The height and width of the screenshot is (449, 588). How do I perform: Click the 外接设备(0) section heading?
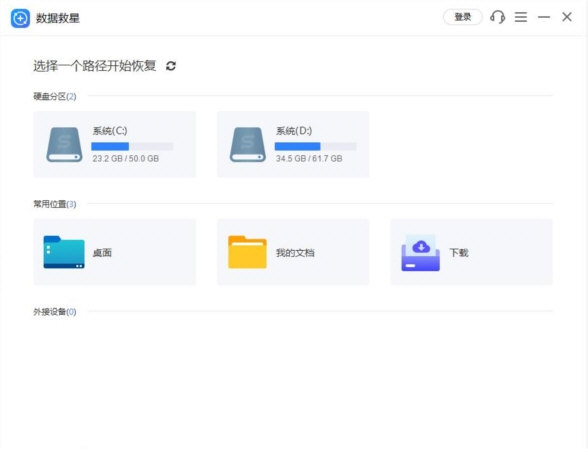55,312
